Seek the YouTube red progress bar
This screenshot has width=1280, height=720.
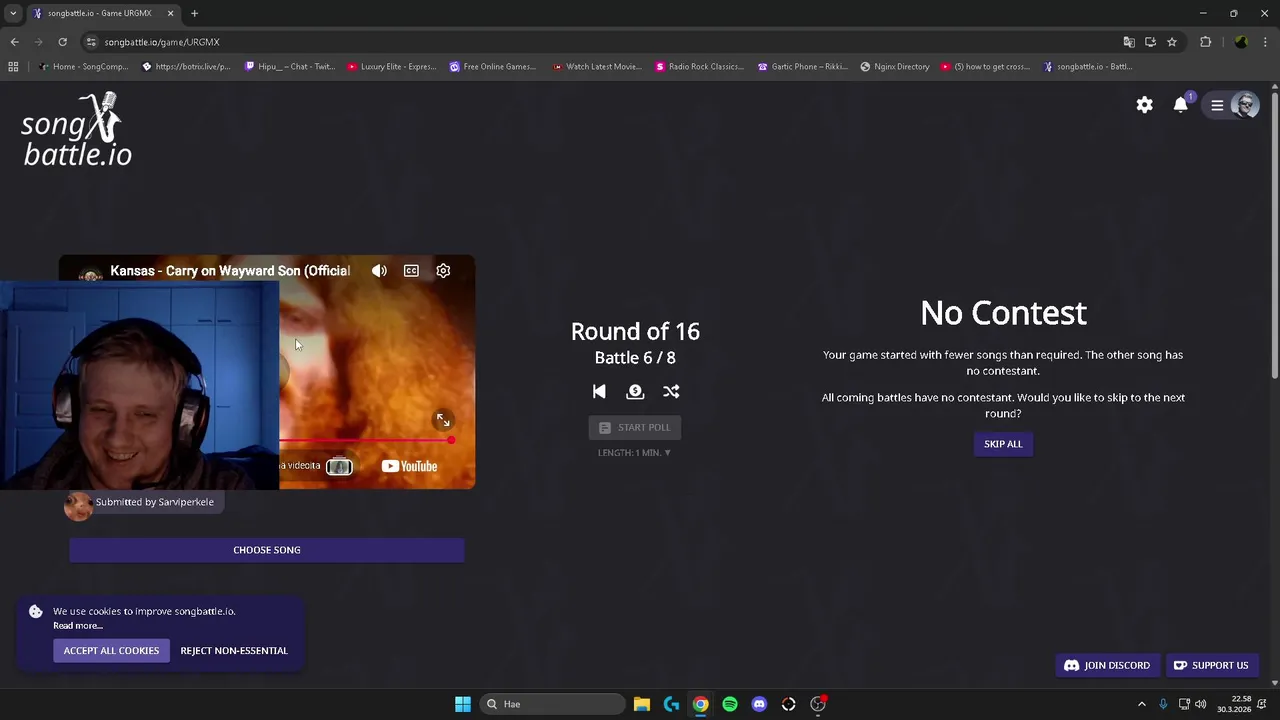point(365,440)
